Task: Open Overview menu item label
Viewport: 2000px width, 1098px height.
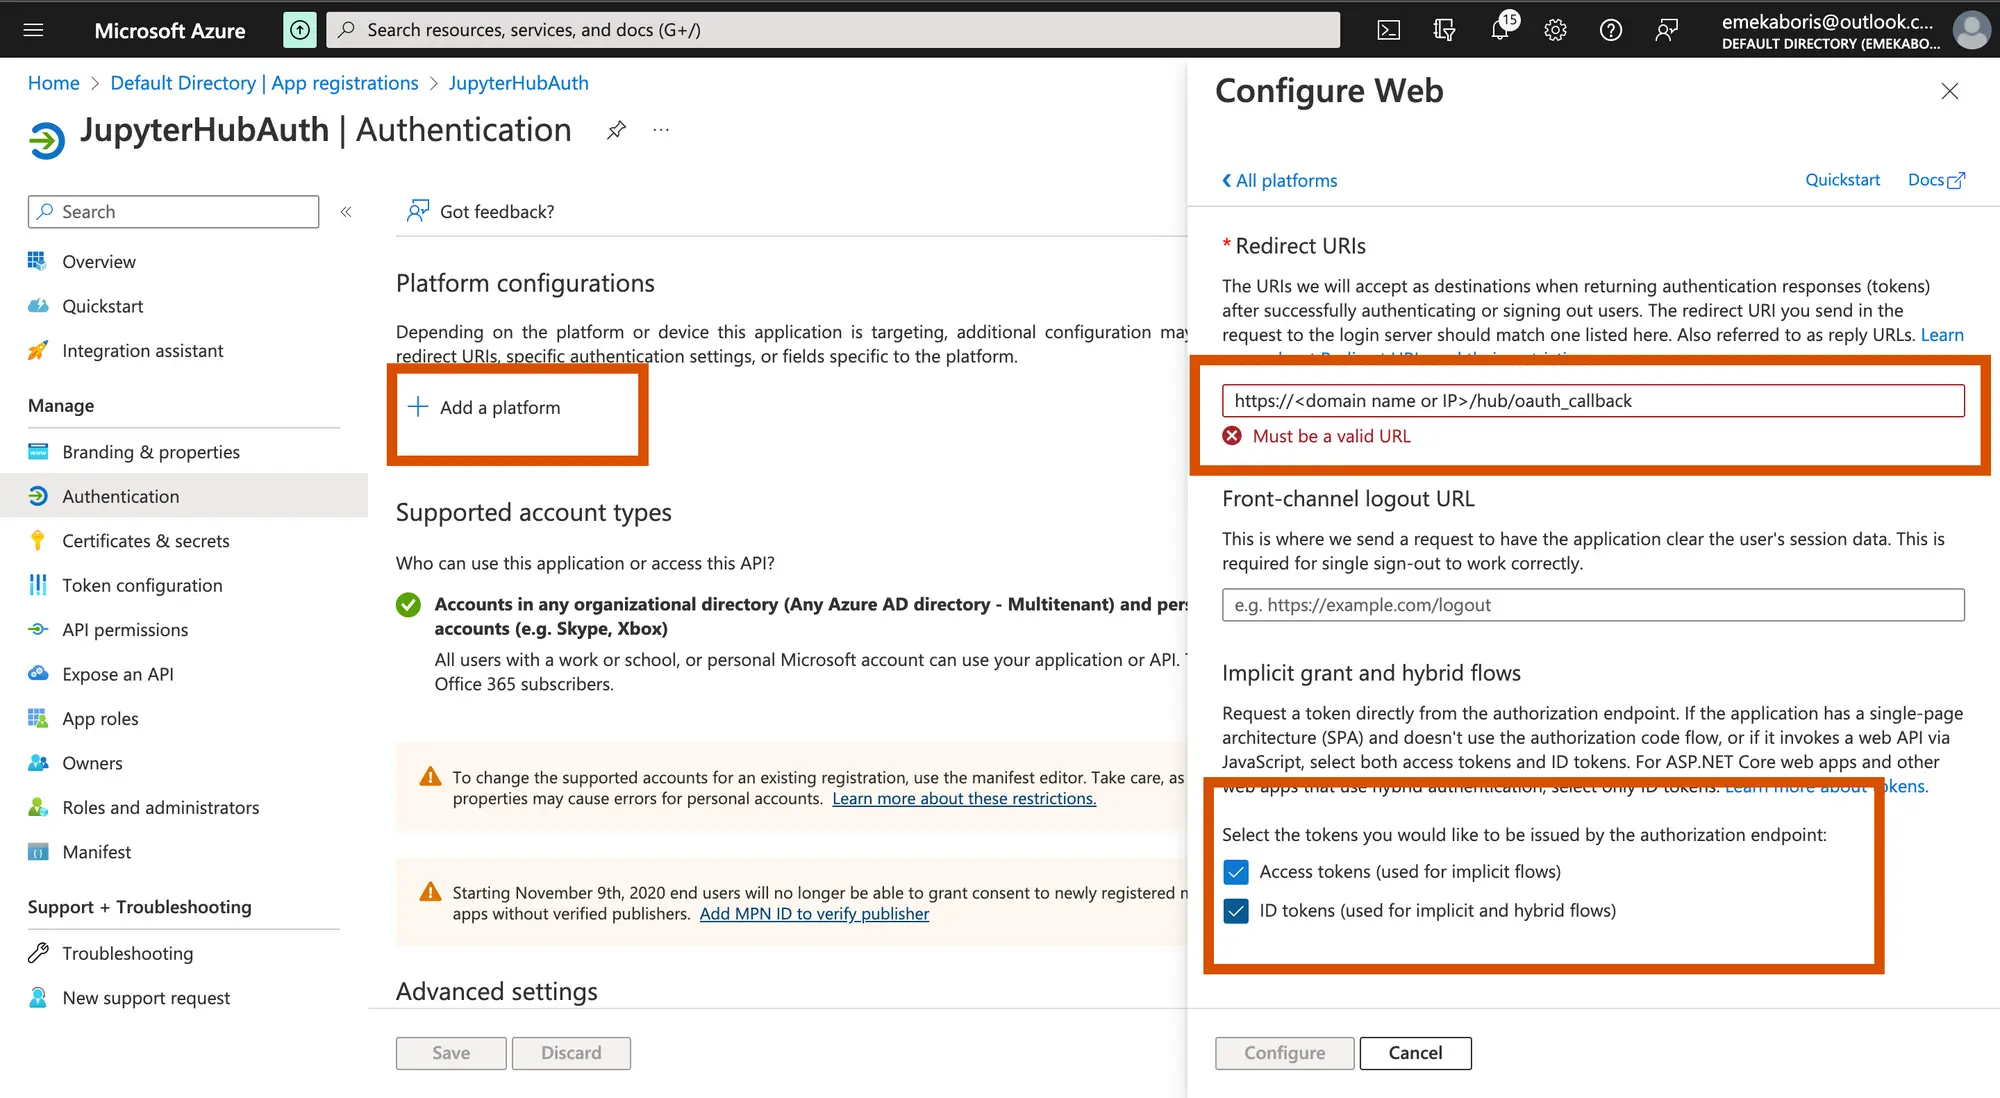Action: click(x=99, y=262)
